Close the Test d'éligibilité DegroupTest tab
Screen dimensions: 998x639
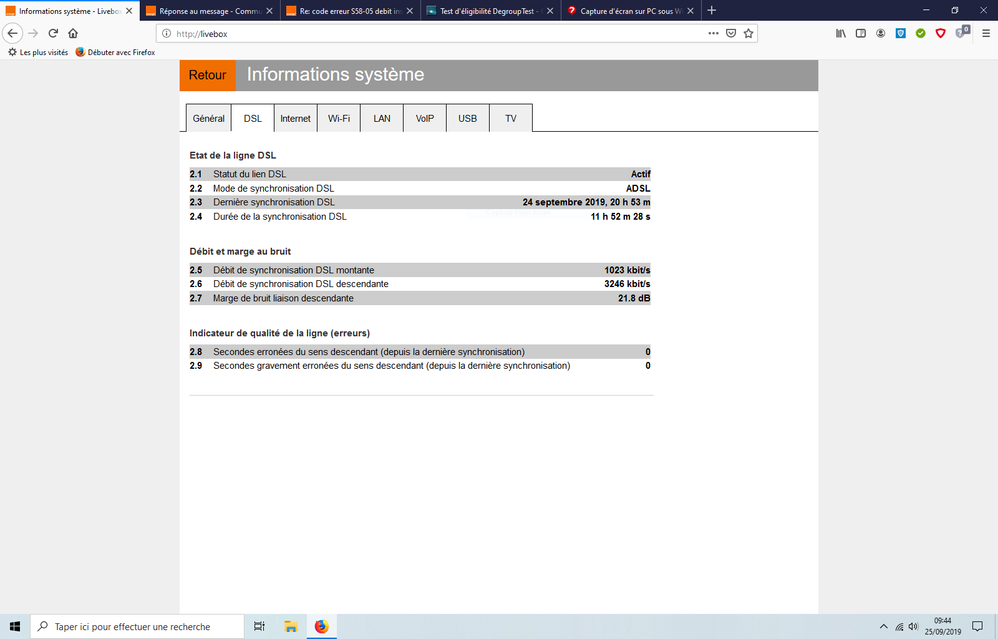click(x=550, y=11)
